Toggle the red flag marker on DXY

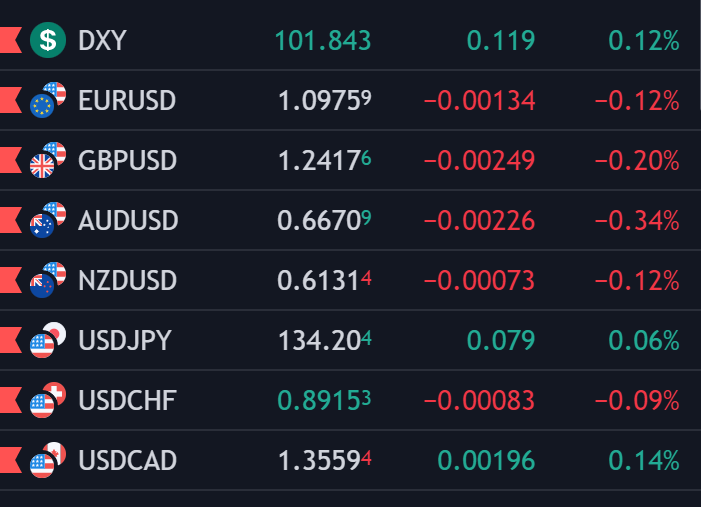tap(10, 41)
